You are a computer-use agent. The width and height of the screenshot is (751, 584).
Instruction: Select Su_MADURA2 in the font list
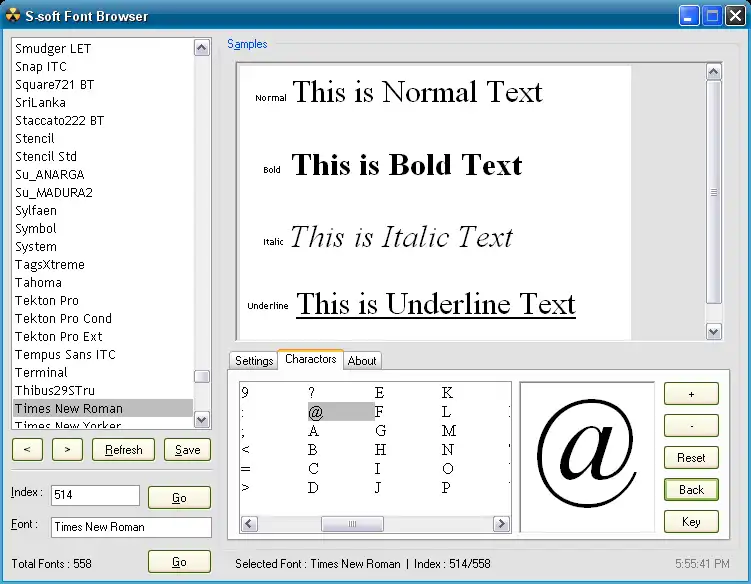click(103, 193)
